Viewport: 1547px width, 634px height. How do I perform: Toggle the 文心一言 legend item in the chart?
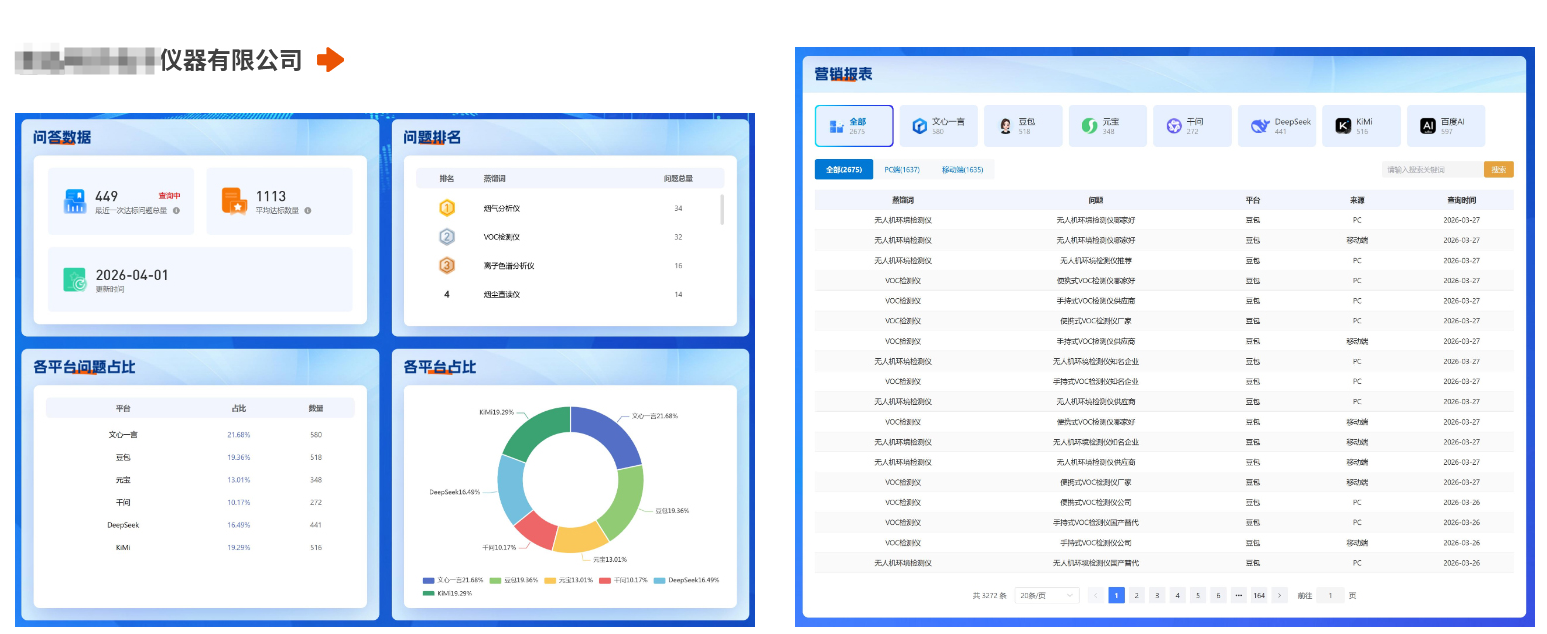coord(453,580)
